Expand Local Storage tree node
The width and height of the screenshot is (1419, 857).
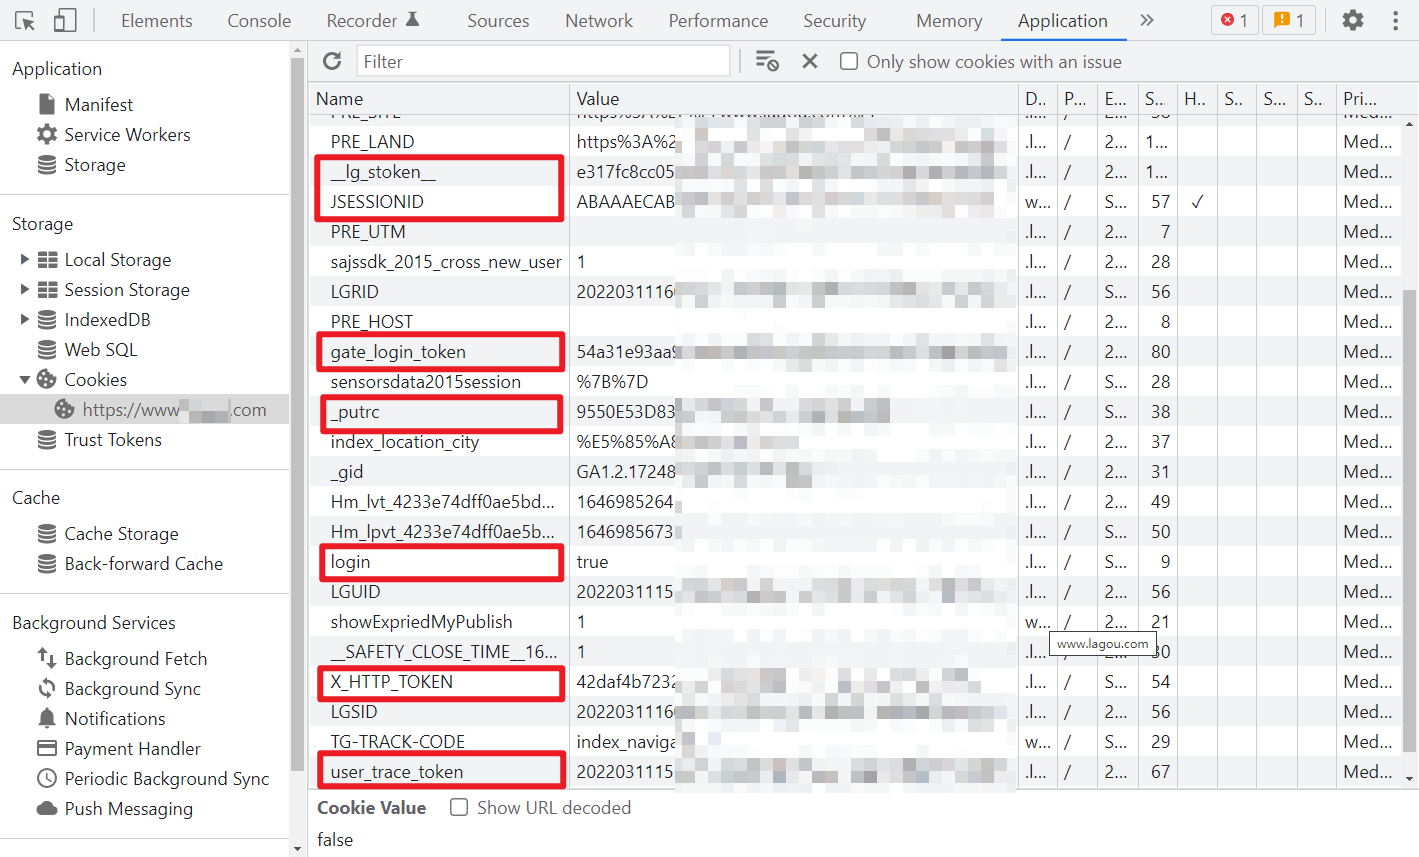24,259
